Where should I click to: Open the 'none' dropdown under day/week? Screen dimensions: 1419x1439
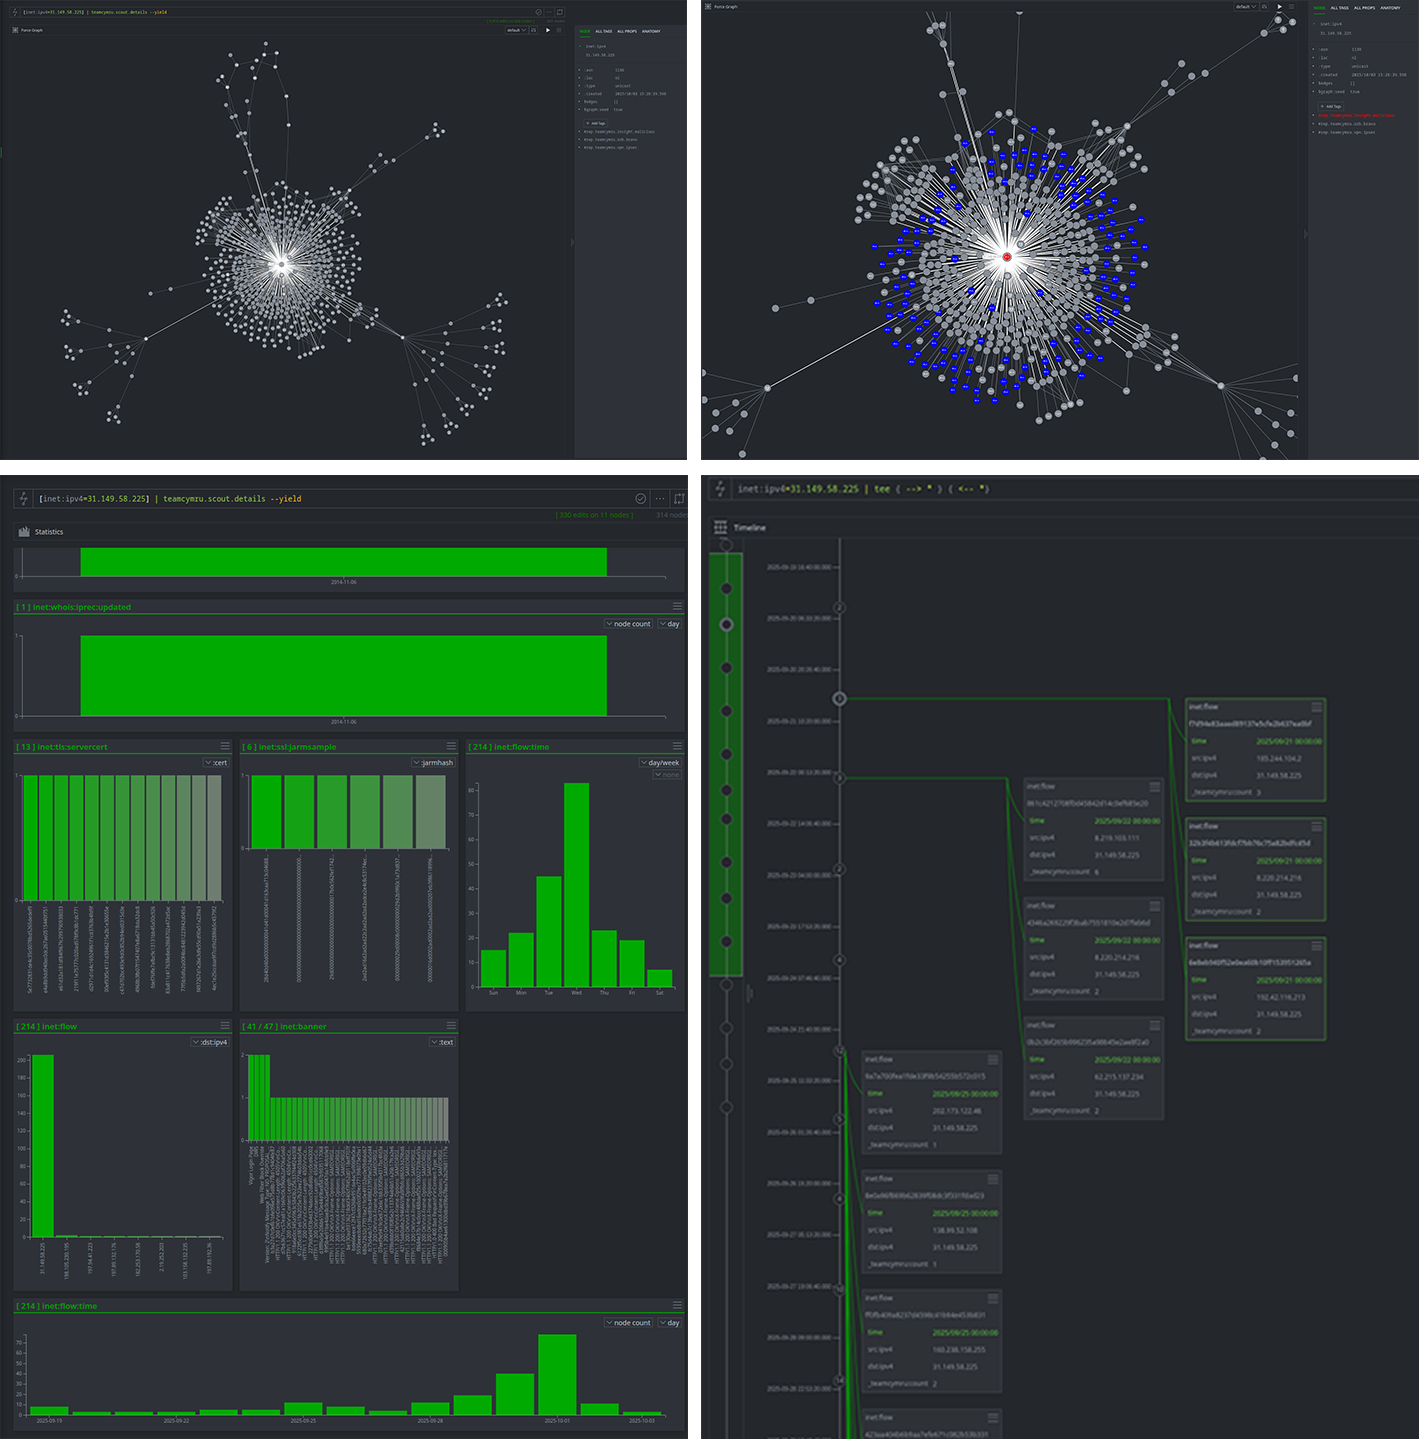667,775
